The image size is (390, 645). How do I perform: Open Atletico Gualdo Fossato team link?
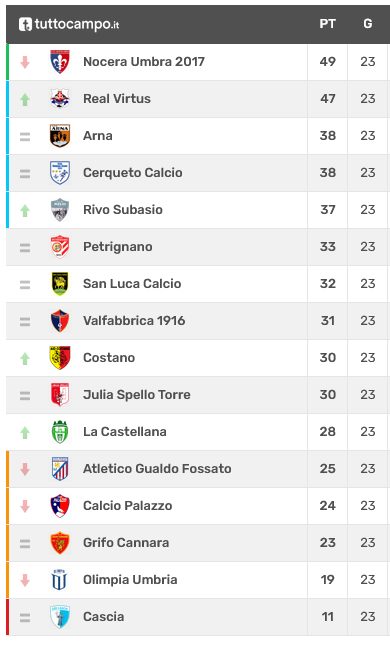(x=157, y=469)
